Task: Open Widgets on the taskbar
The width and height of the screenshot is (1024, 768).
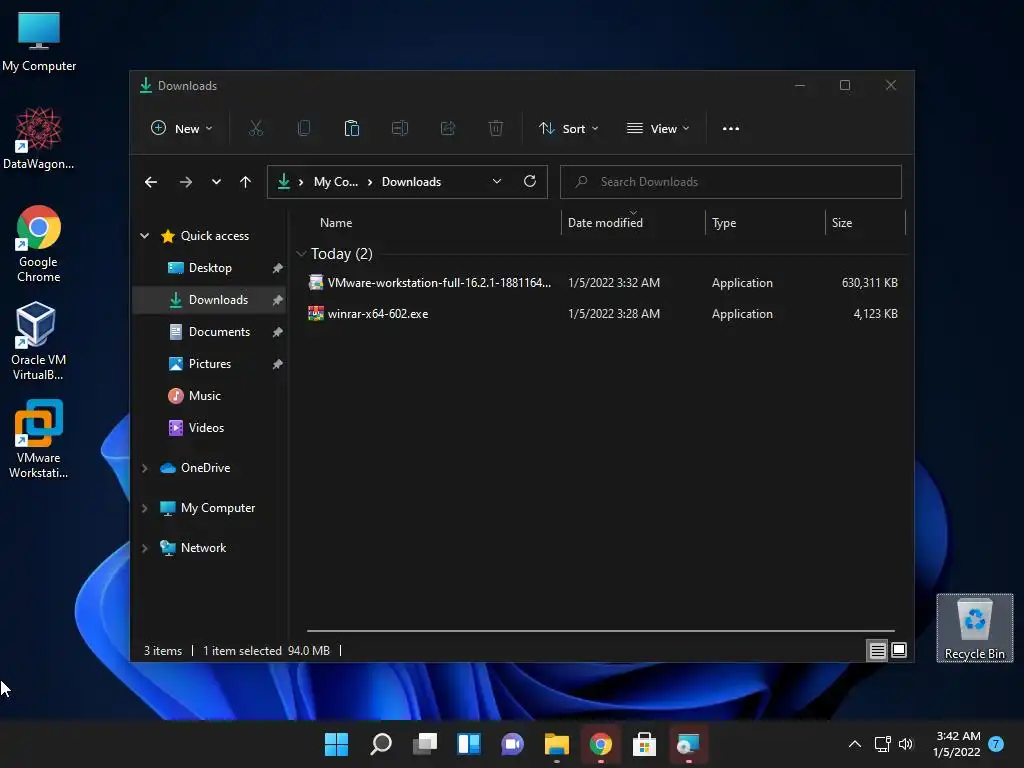Action: (x=469, y=744)
